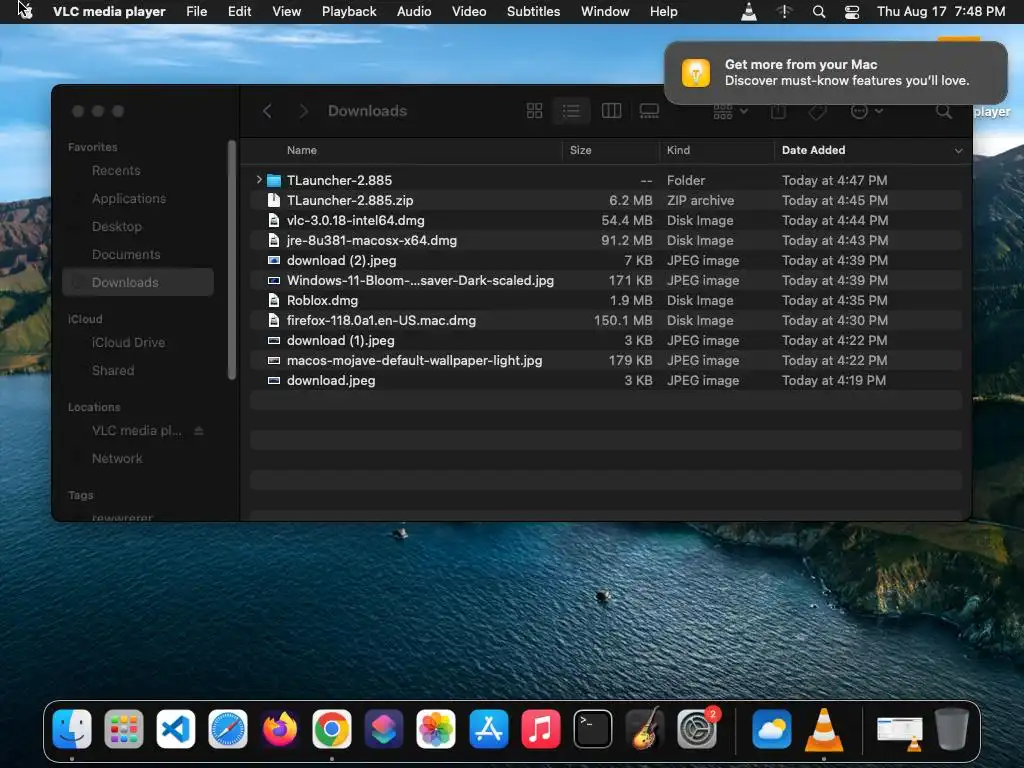Screen dimensions: 1024x768
Task: Select Network under Locations
Action: tap(137, 458)
